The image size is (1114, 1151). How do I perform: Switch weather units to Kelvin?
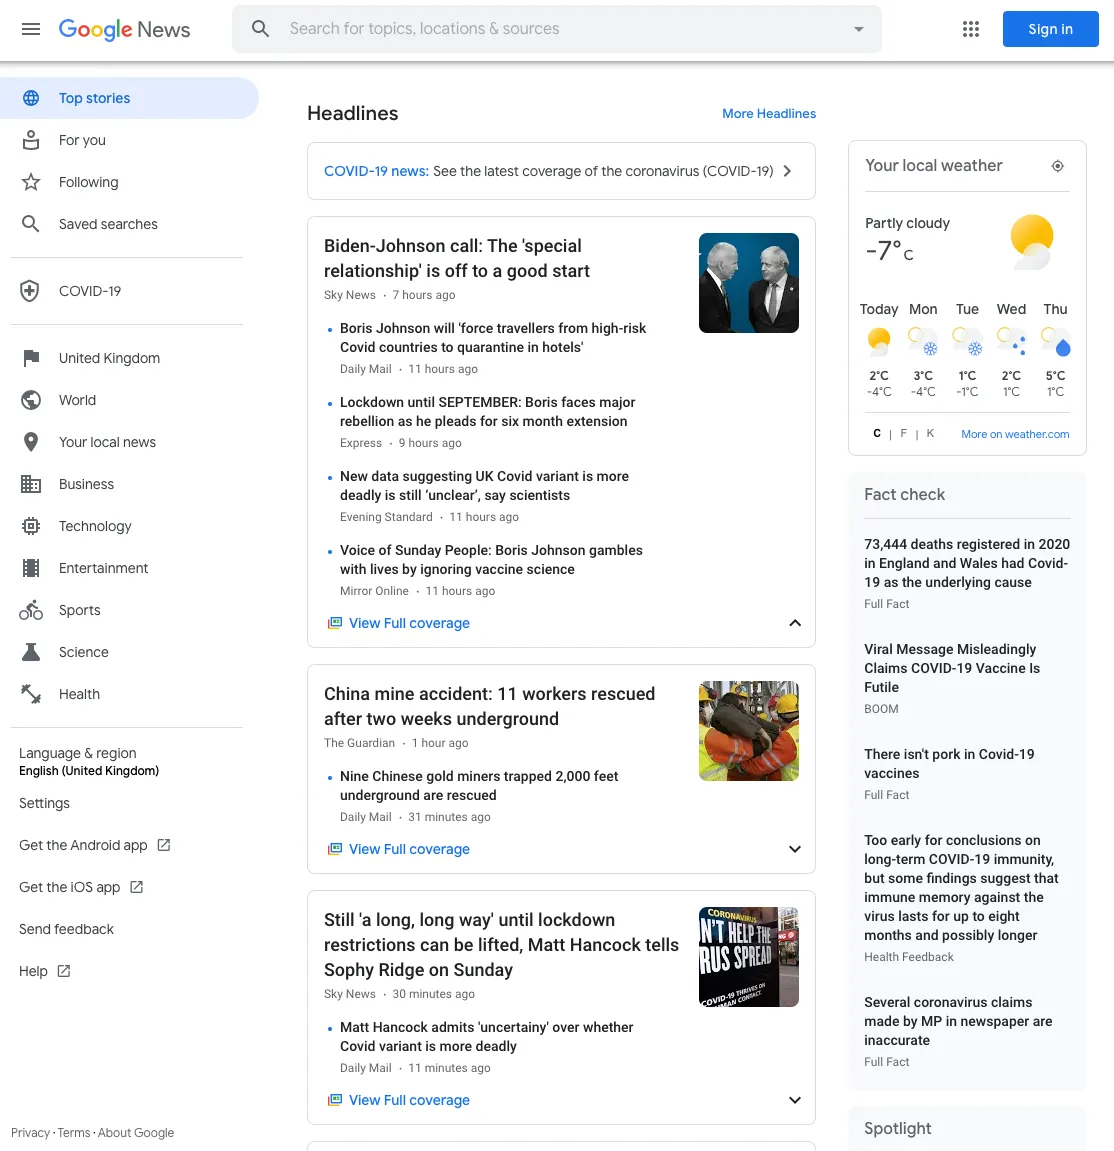(930, 434)
